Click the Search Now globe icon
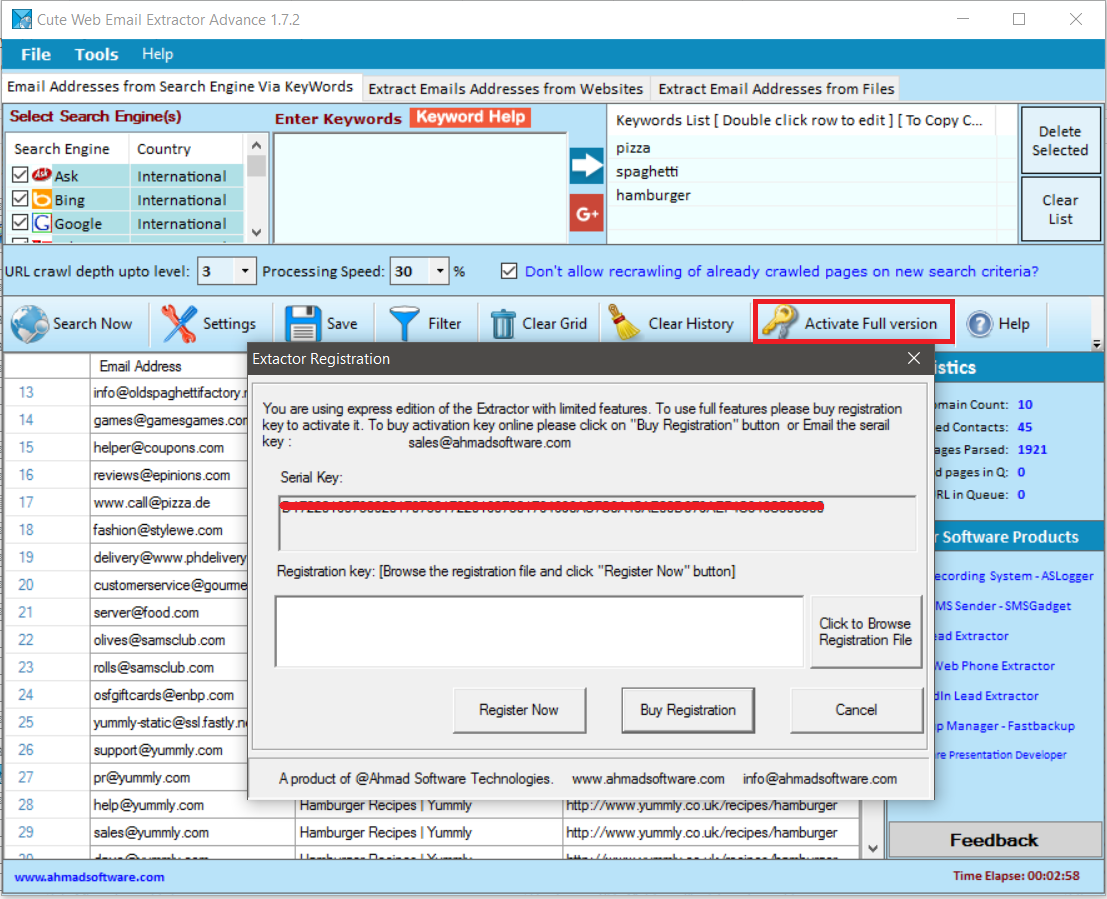This screenshot has height=899, width=1107. [x=30, y=323]
